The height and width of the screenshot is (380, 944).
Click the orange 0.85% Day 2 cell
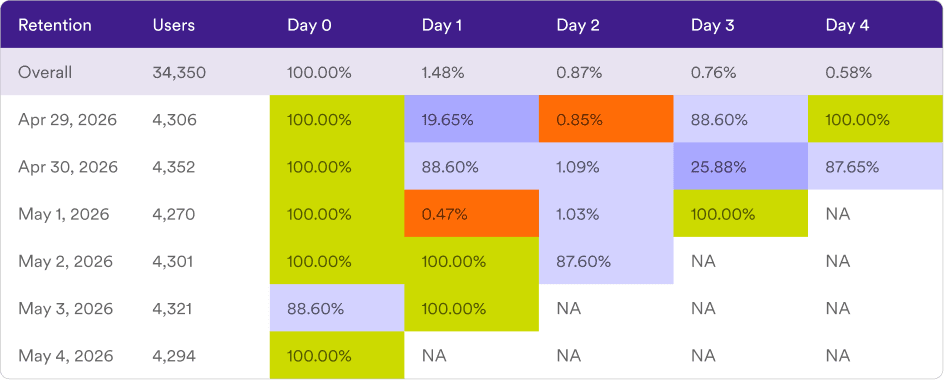[606, 119]
